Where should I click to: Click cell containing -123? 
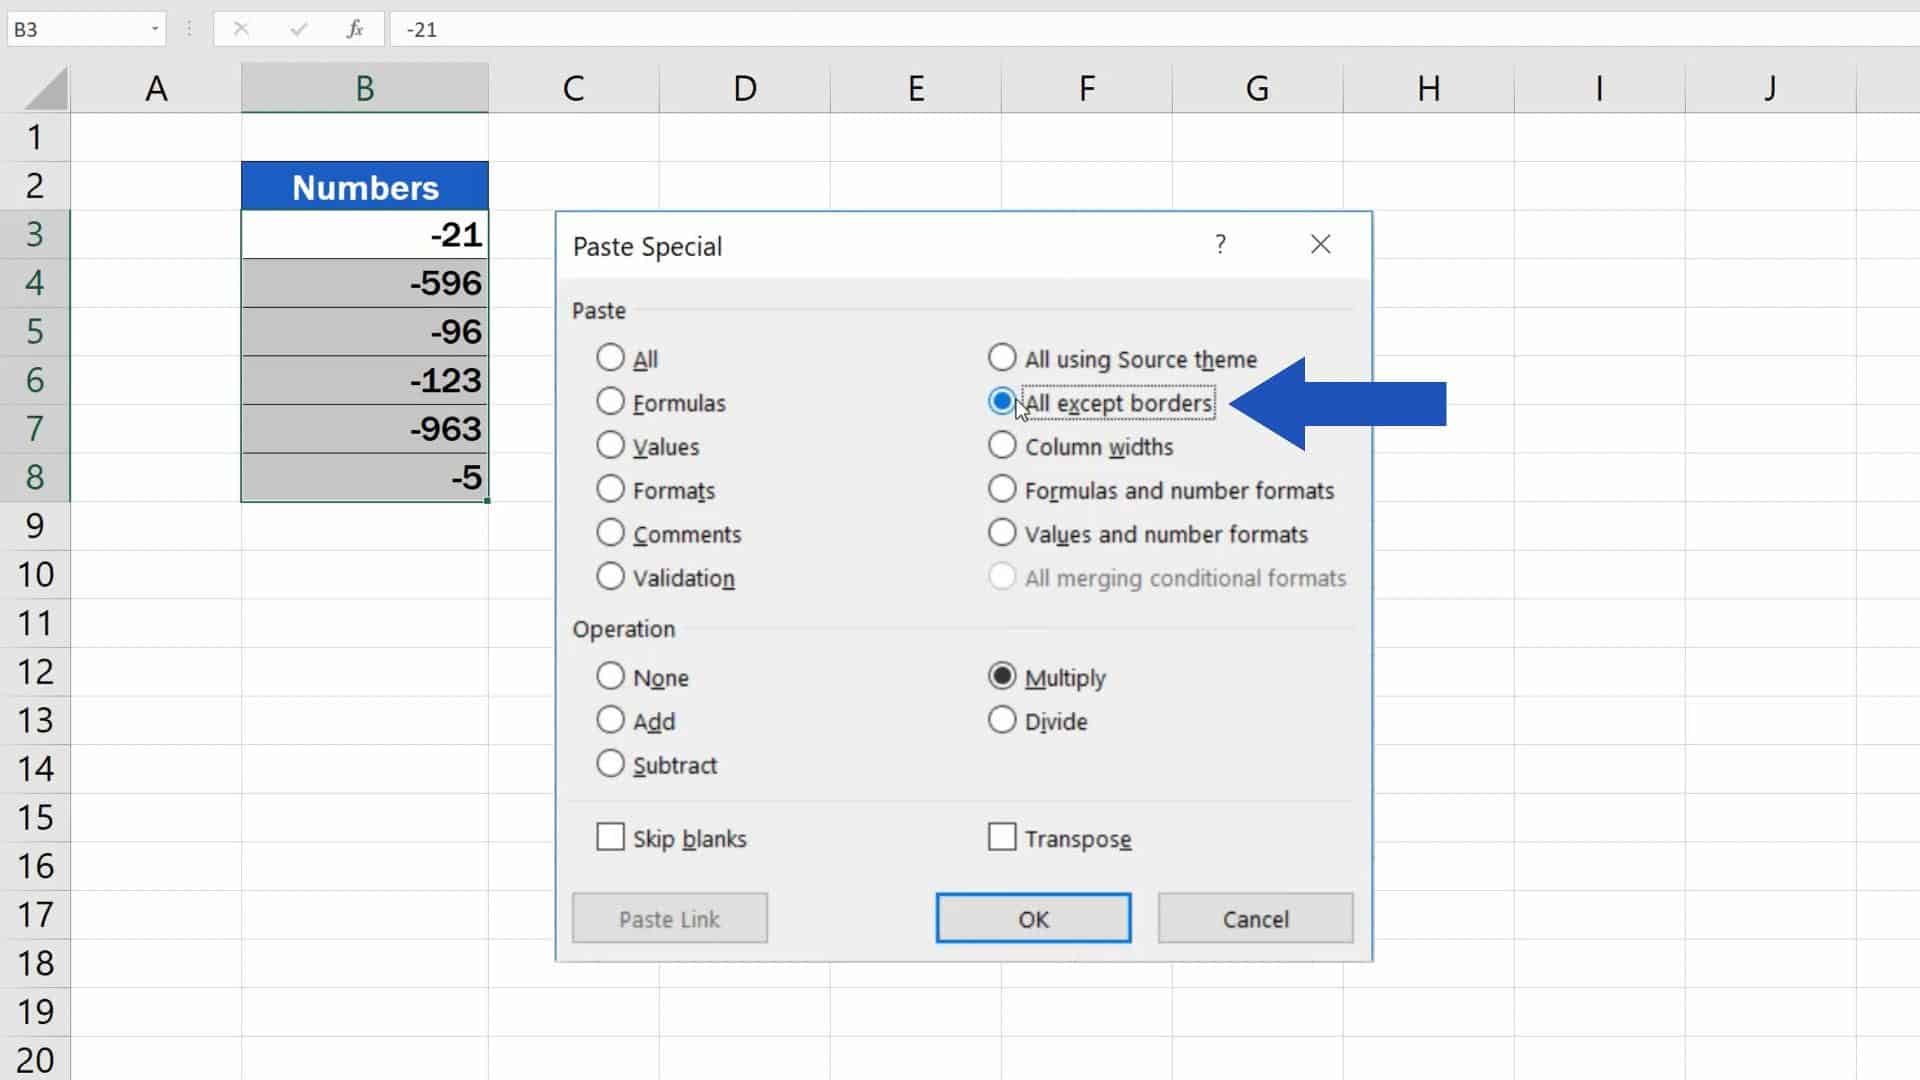tap(365, 380)
